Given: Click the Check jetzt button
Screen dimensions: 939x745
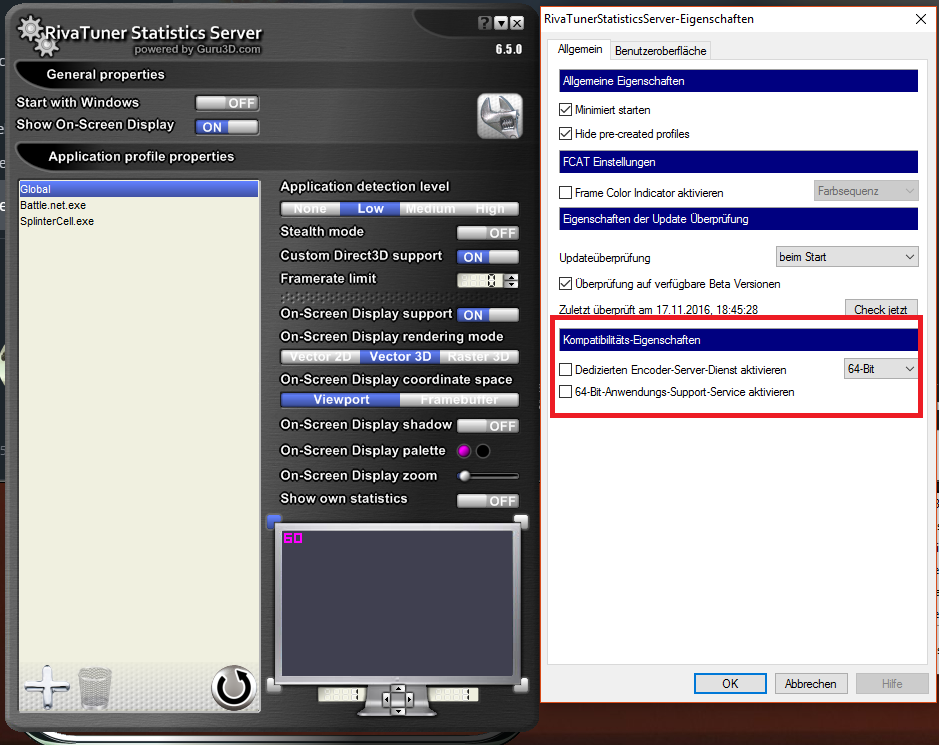Looking at the screenshot, I should pos(881,309).
